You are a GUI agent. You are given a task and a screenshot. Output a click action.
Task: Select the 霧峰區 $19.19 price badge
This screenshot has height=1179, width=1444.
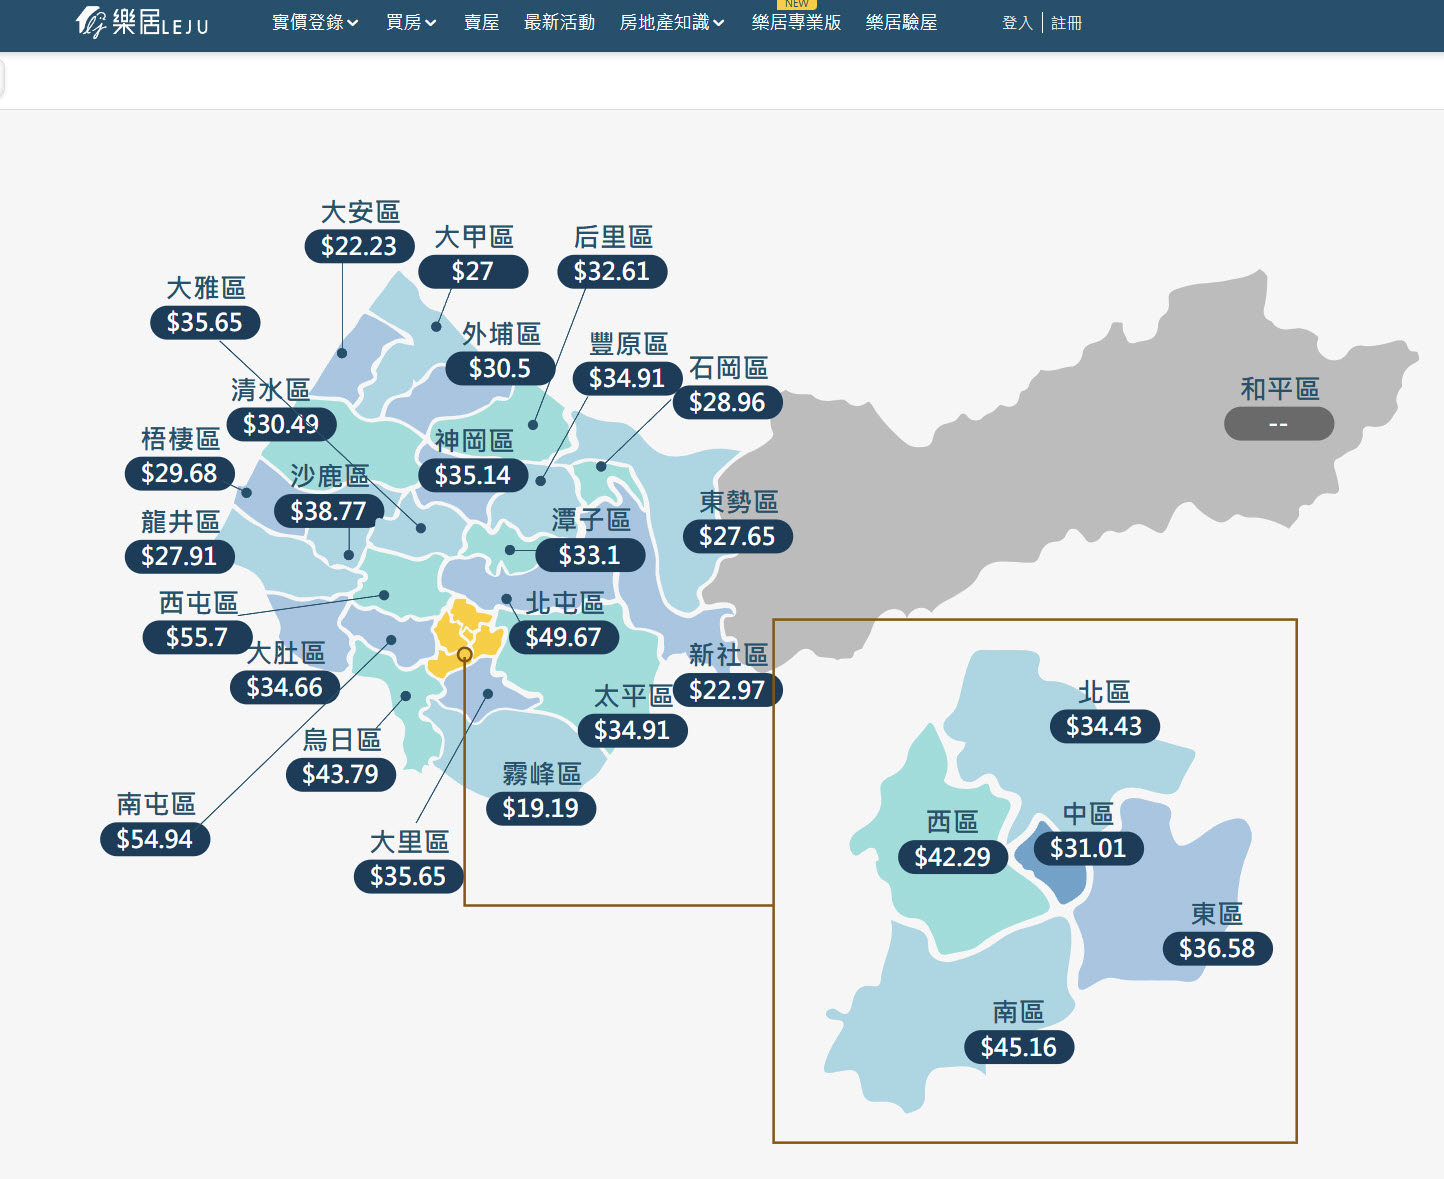click(x=540, y=808)
